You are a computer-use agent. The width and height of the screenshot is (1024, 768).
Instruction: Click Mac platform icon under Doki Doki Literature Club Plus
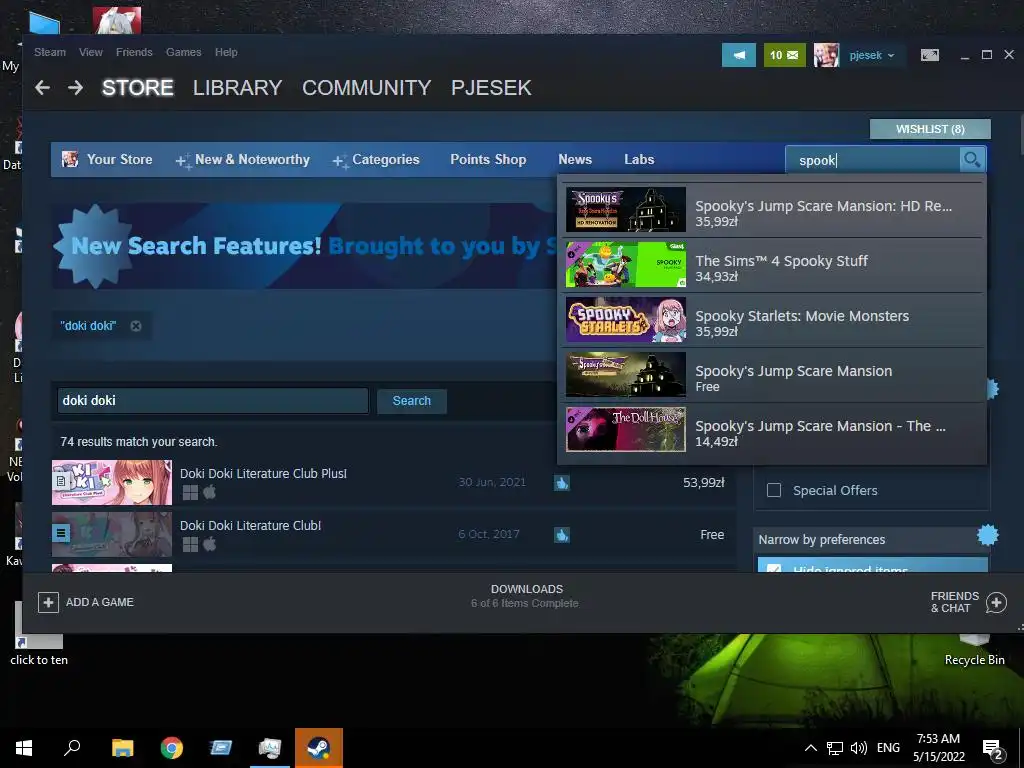210,492
